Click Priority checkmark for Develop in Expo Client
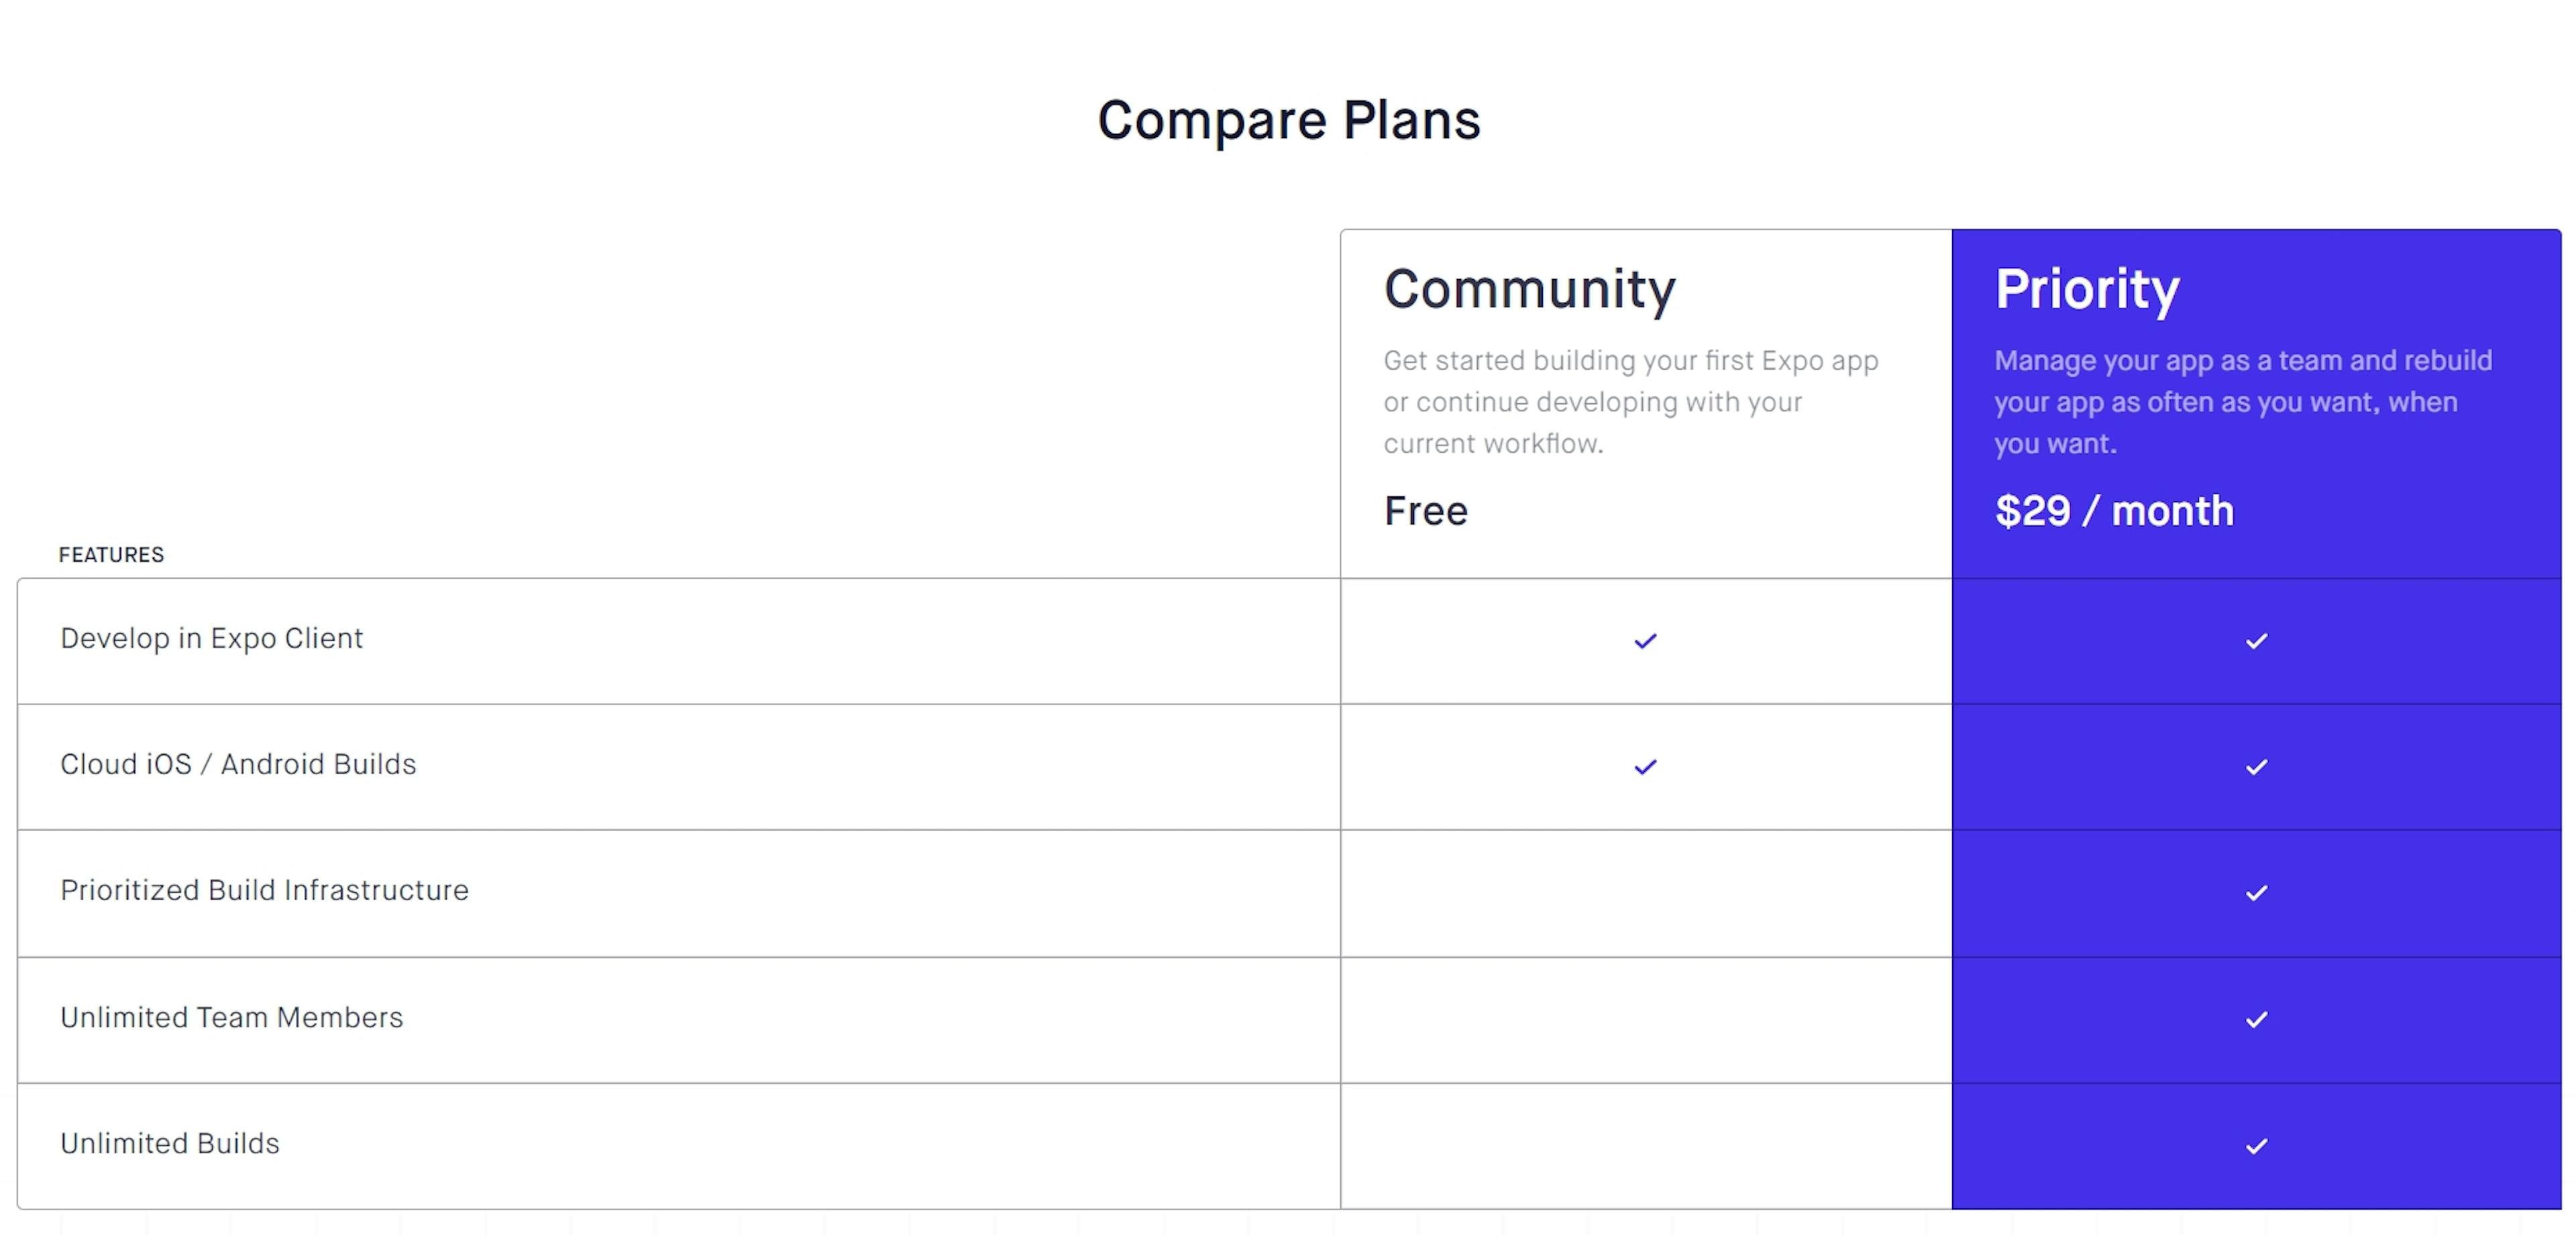This screenshot has height=1235, width=2576. (x=2256, y=641)
